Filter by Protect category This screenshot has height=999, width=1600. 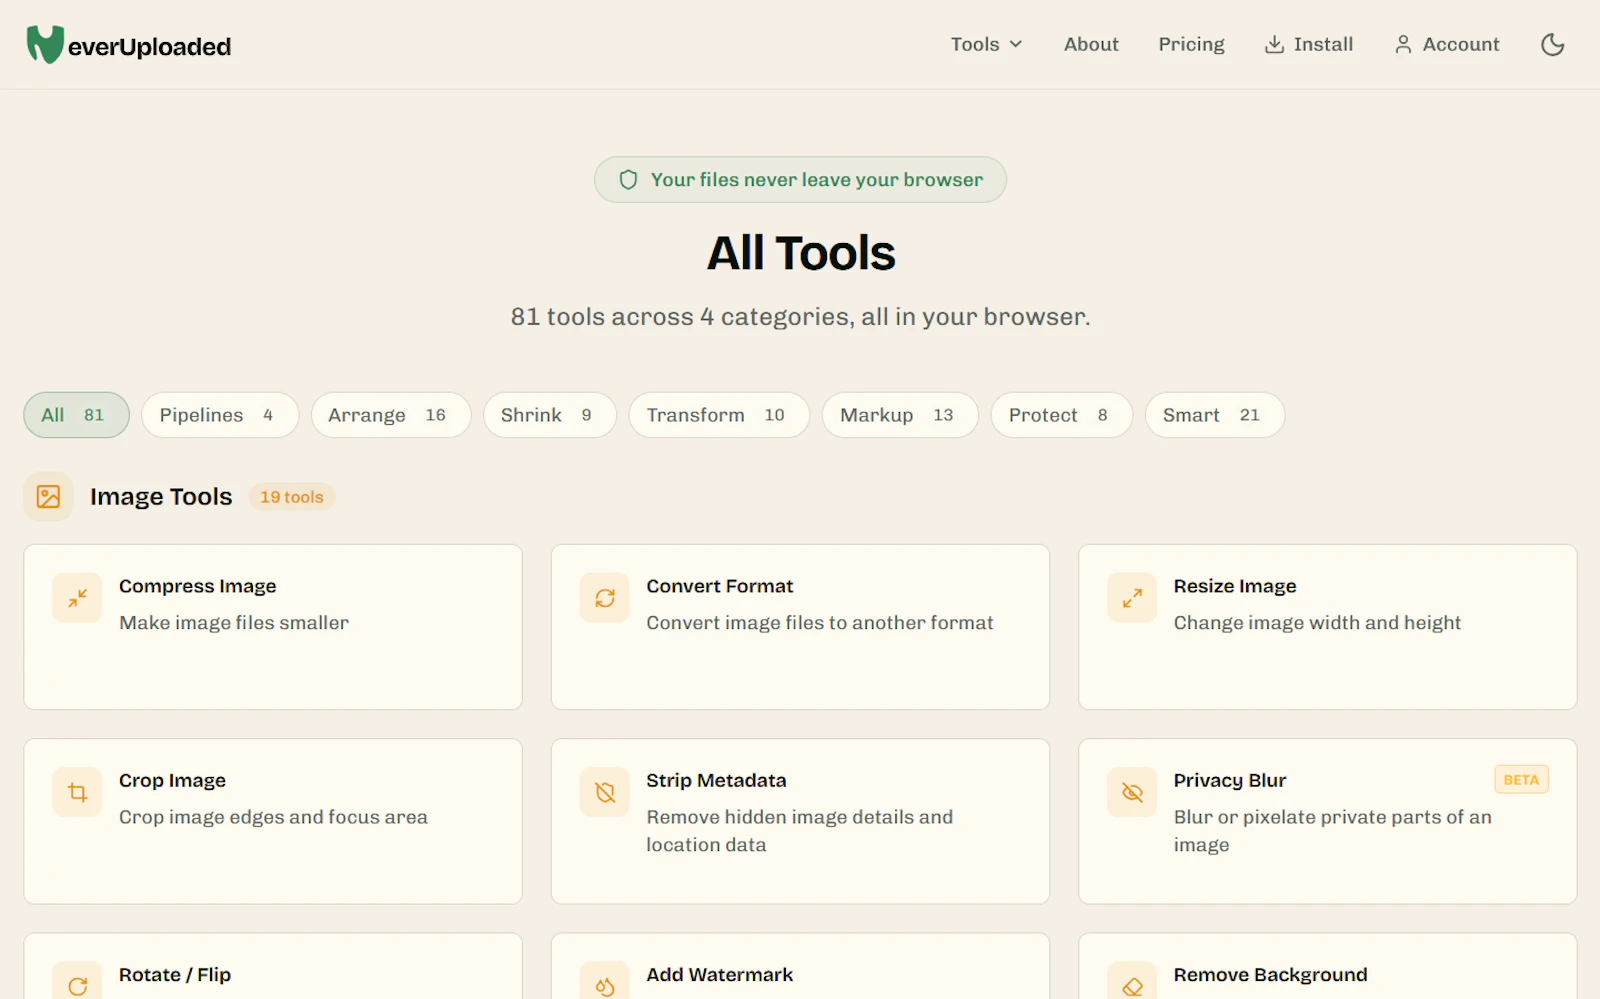pos(1061,415)
